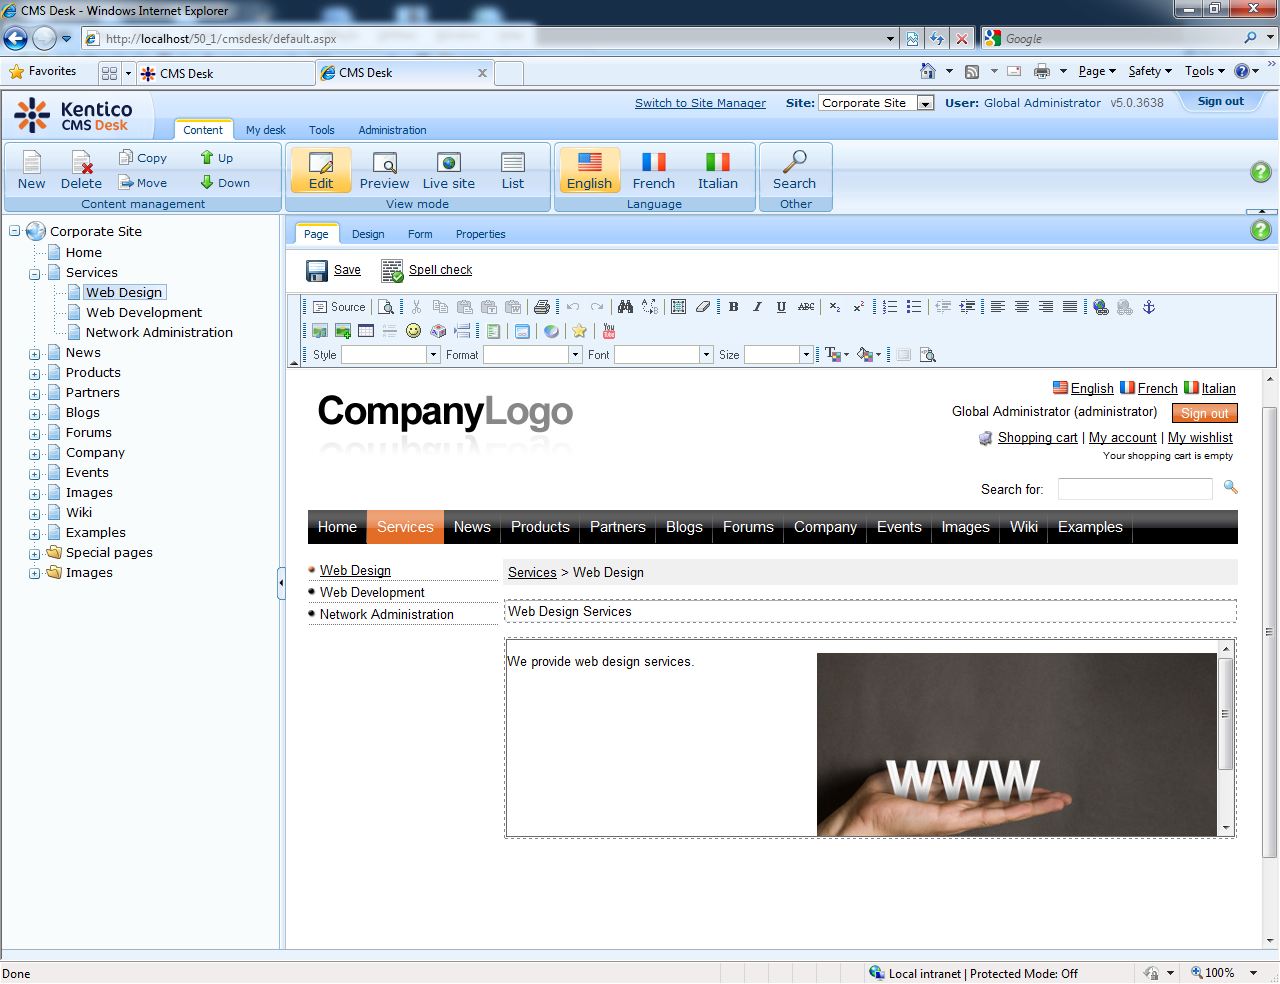Click the Find binoculars icon

[625, 307]
